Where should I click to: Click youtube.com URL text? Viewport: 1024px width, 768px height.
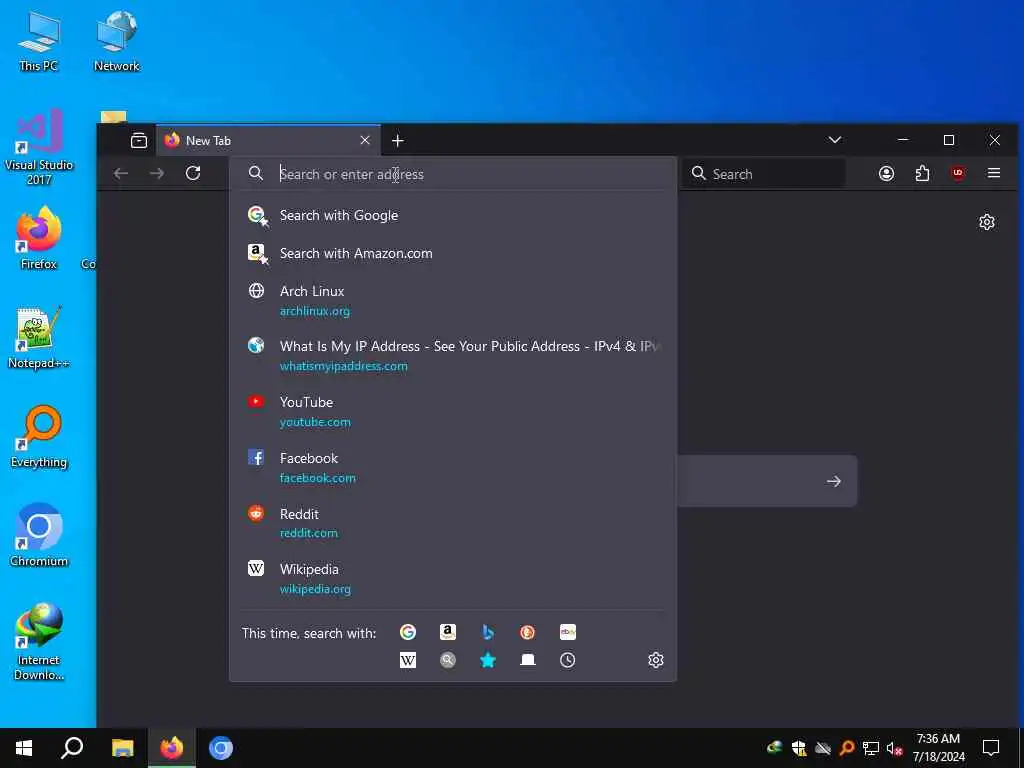[x=315, y=422]
